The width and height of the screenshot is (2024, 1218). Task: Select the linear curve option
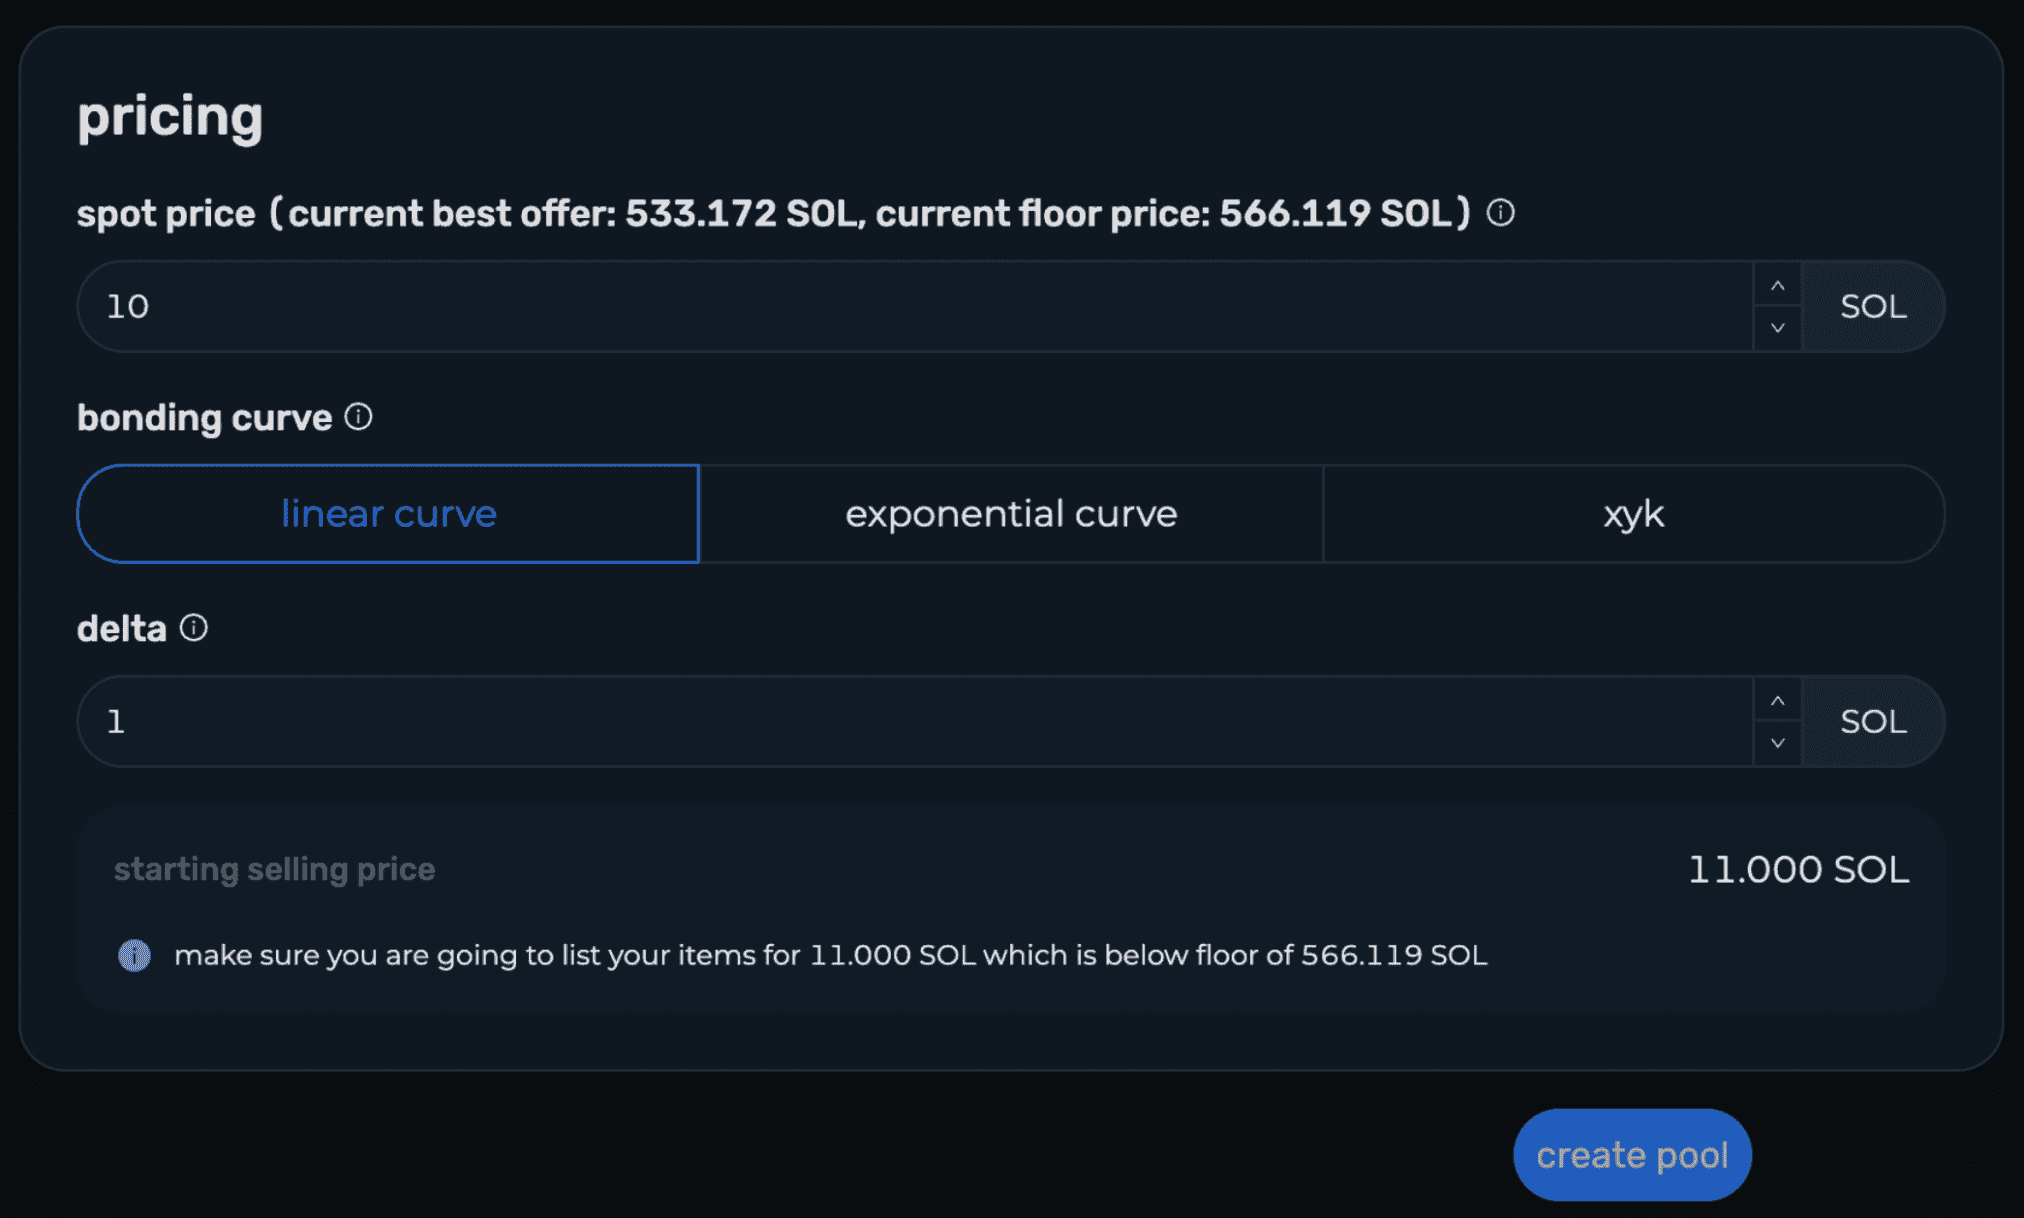coord(388,514)
